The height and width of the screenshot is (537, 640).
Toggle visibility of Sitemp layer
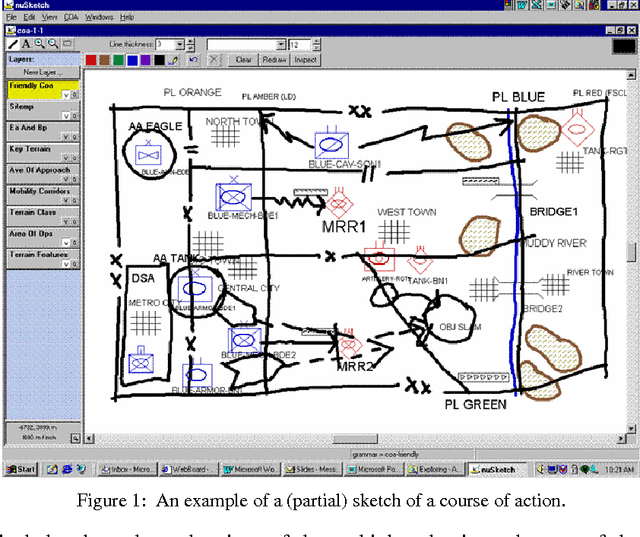click(x=67, y=116)
